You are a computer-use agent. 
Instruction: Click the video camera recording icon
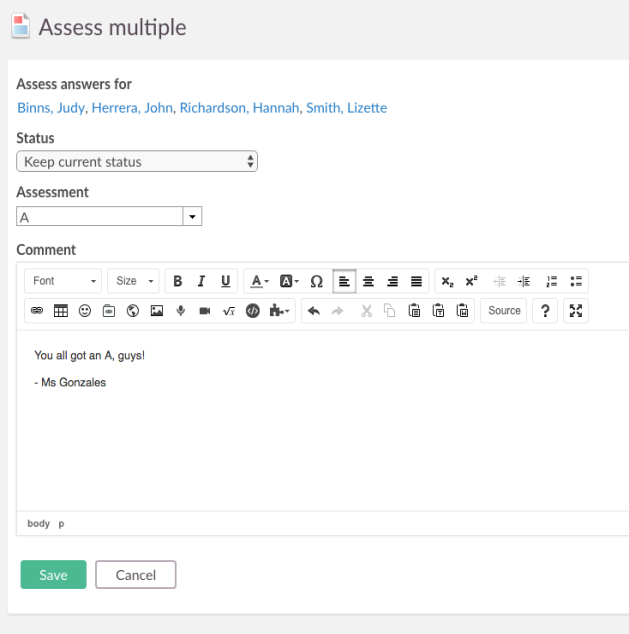pos(205,311)
